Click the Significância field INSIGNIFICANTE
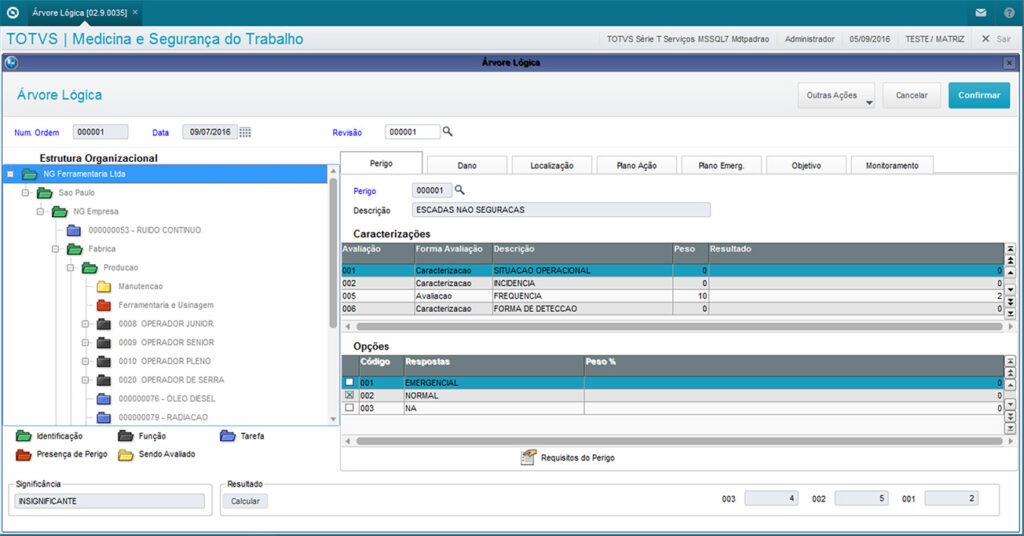The image size is (1024, 536). pos(109,501)
